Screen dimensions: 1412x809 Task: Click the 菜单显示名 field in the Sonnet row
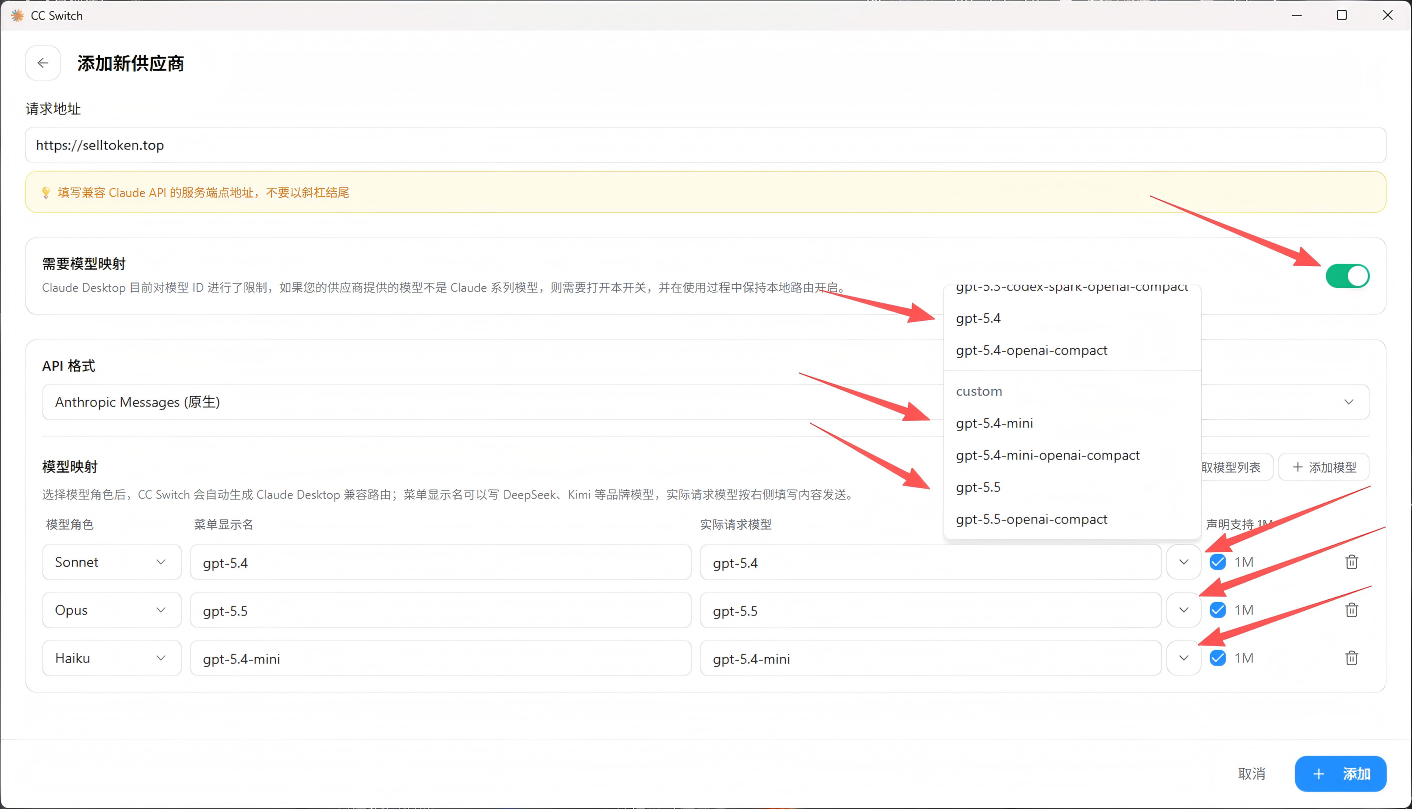coord(440,562)
